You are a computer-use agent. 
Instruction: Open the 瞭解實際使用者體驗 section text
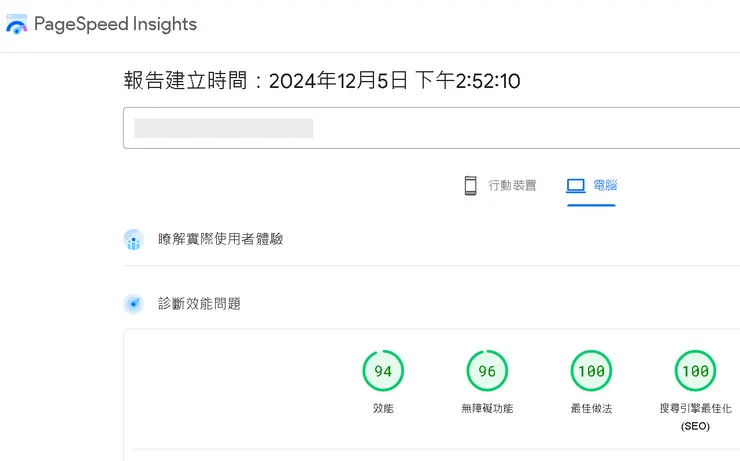[x=220, y=240]
